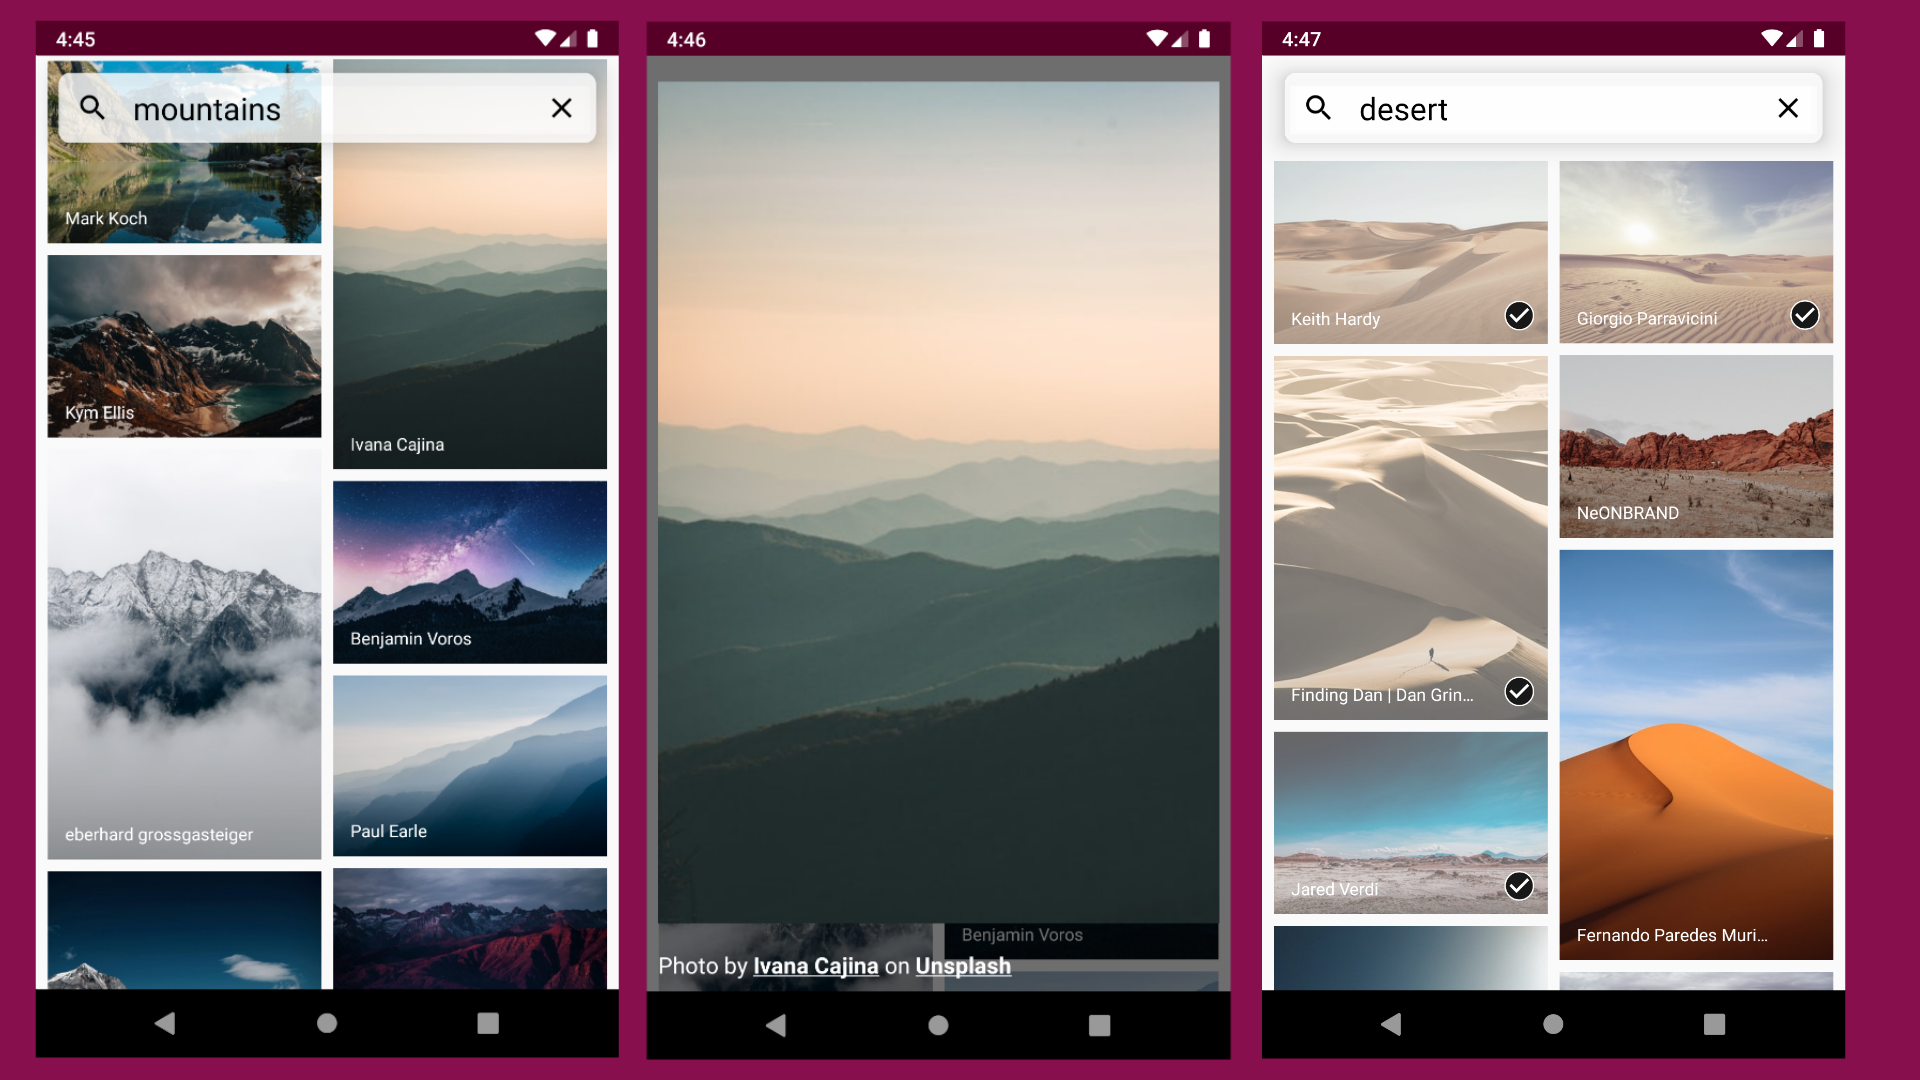Viewport: 1920px width, 1080px height.
Task: Select Fernando Paredes orange dune photo
Action: 1696,755
